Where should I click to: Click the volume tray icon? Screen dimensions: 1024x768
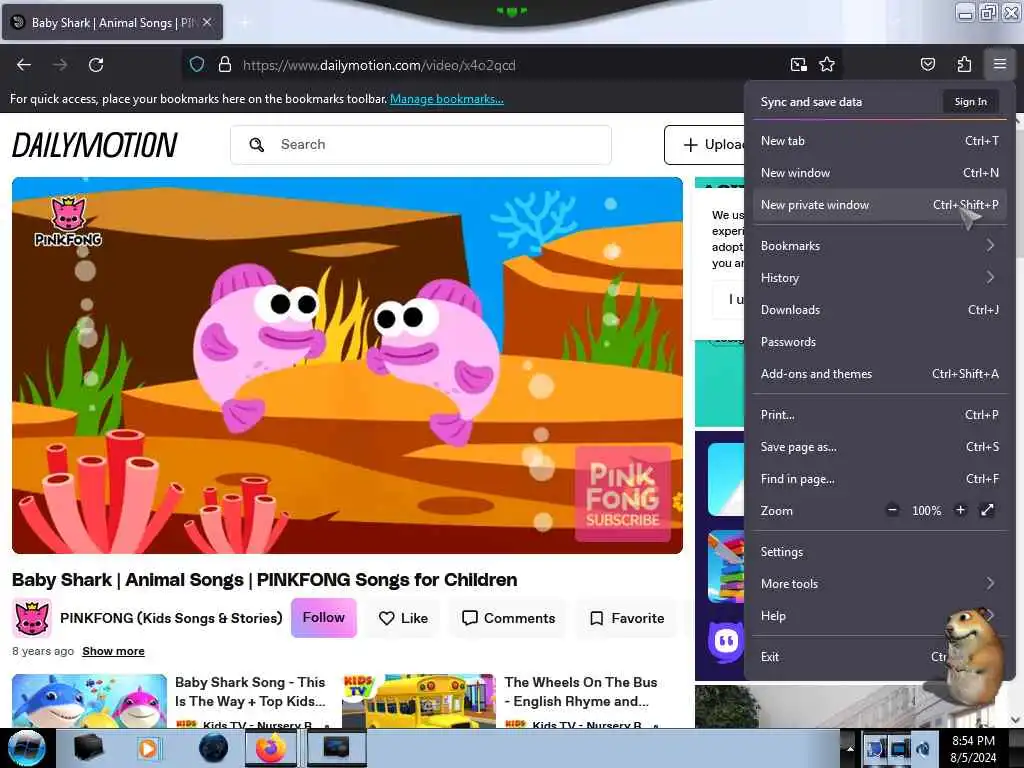click(922, 748)
